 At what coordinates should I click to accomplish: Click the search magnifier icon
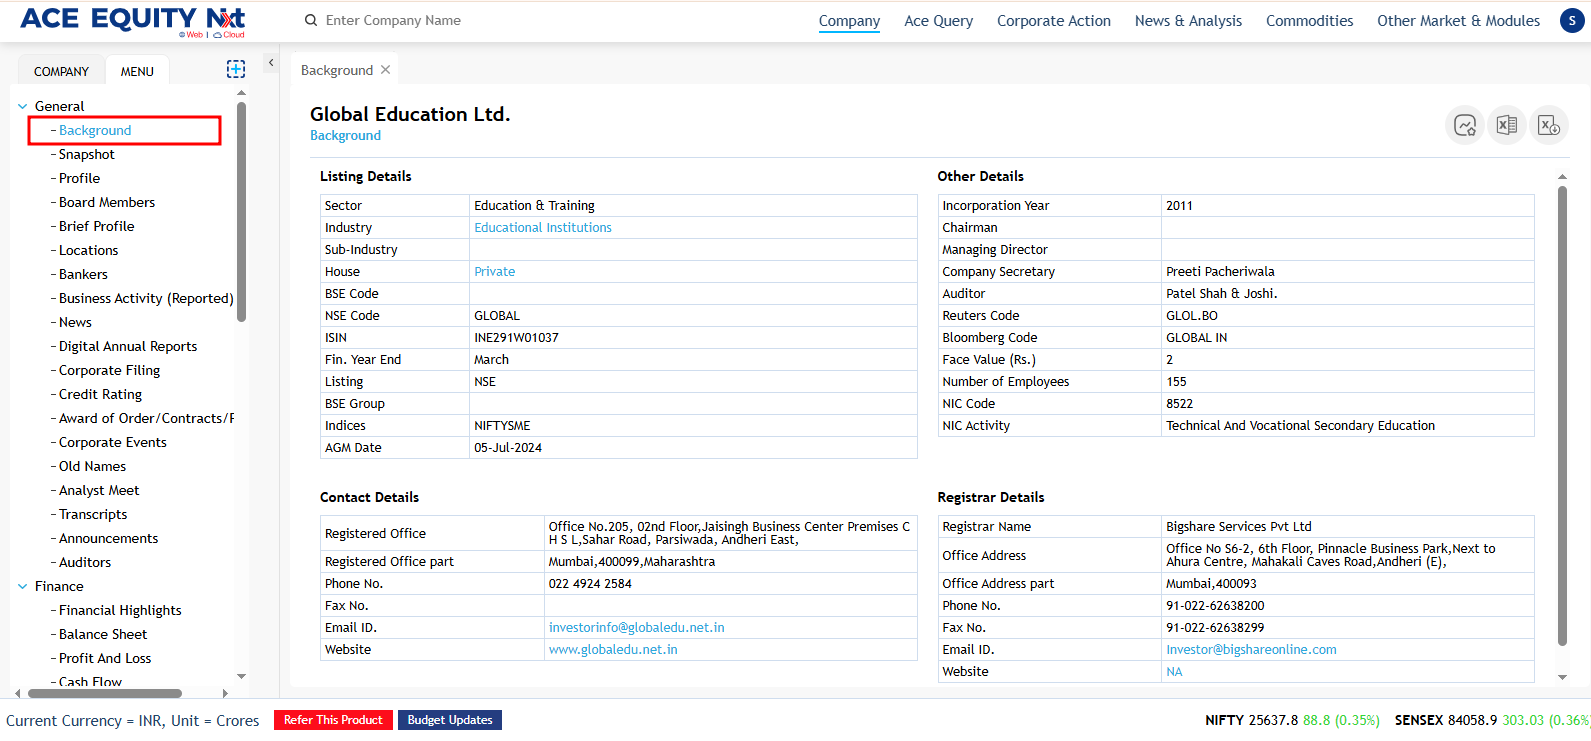tap(311, 20)
